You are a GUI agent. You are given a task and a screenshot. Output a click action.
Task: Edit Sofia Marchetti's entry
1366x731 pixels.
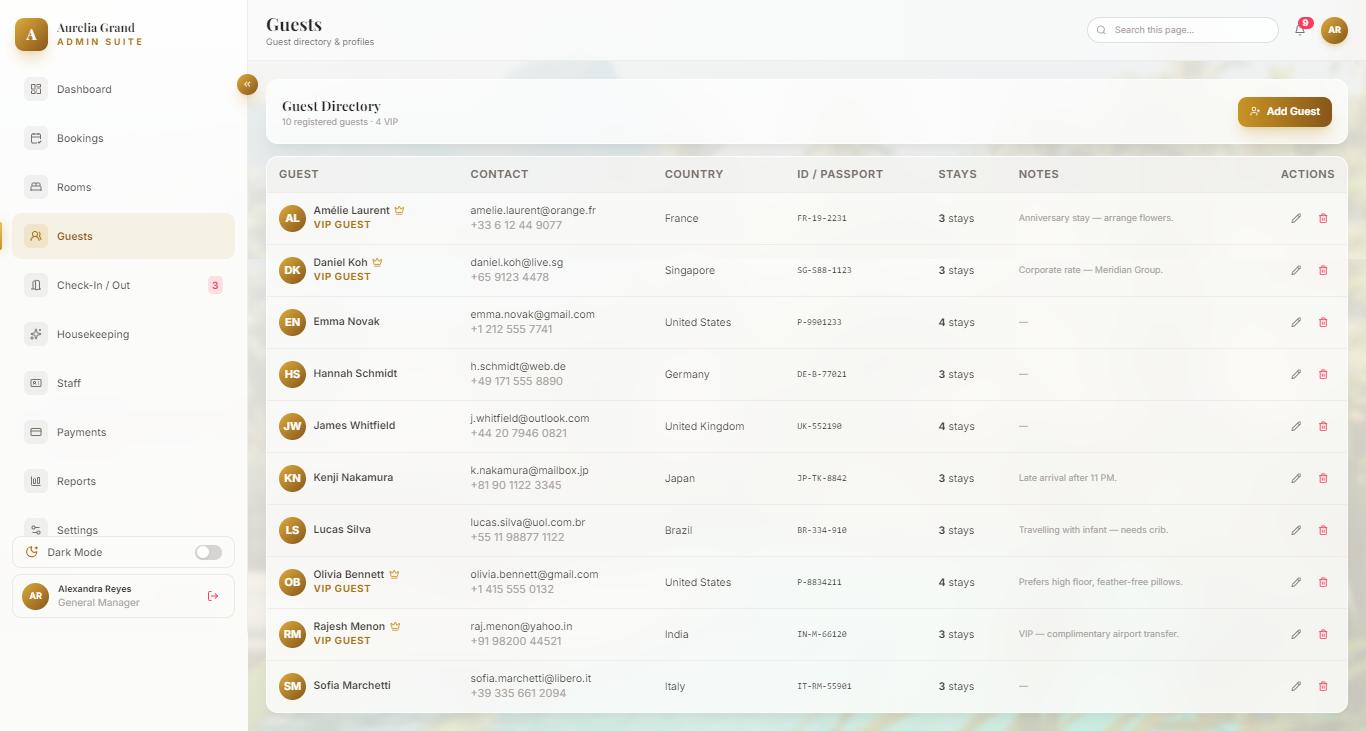(x=1296, y=686)
